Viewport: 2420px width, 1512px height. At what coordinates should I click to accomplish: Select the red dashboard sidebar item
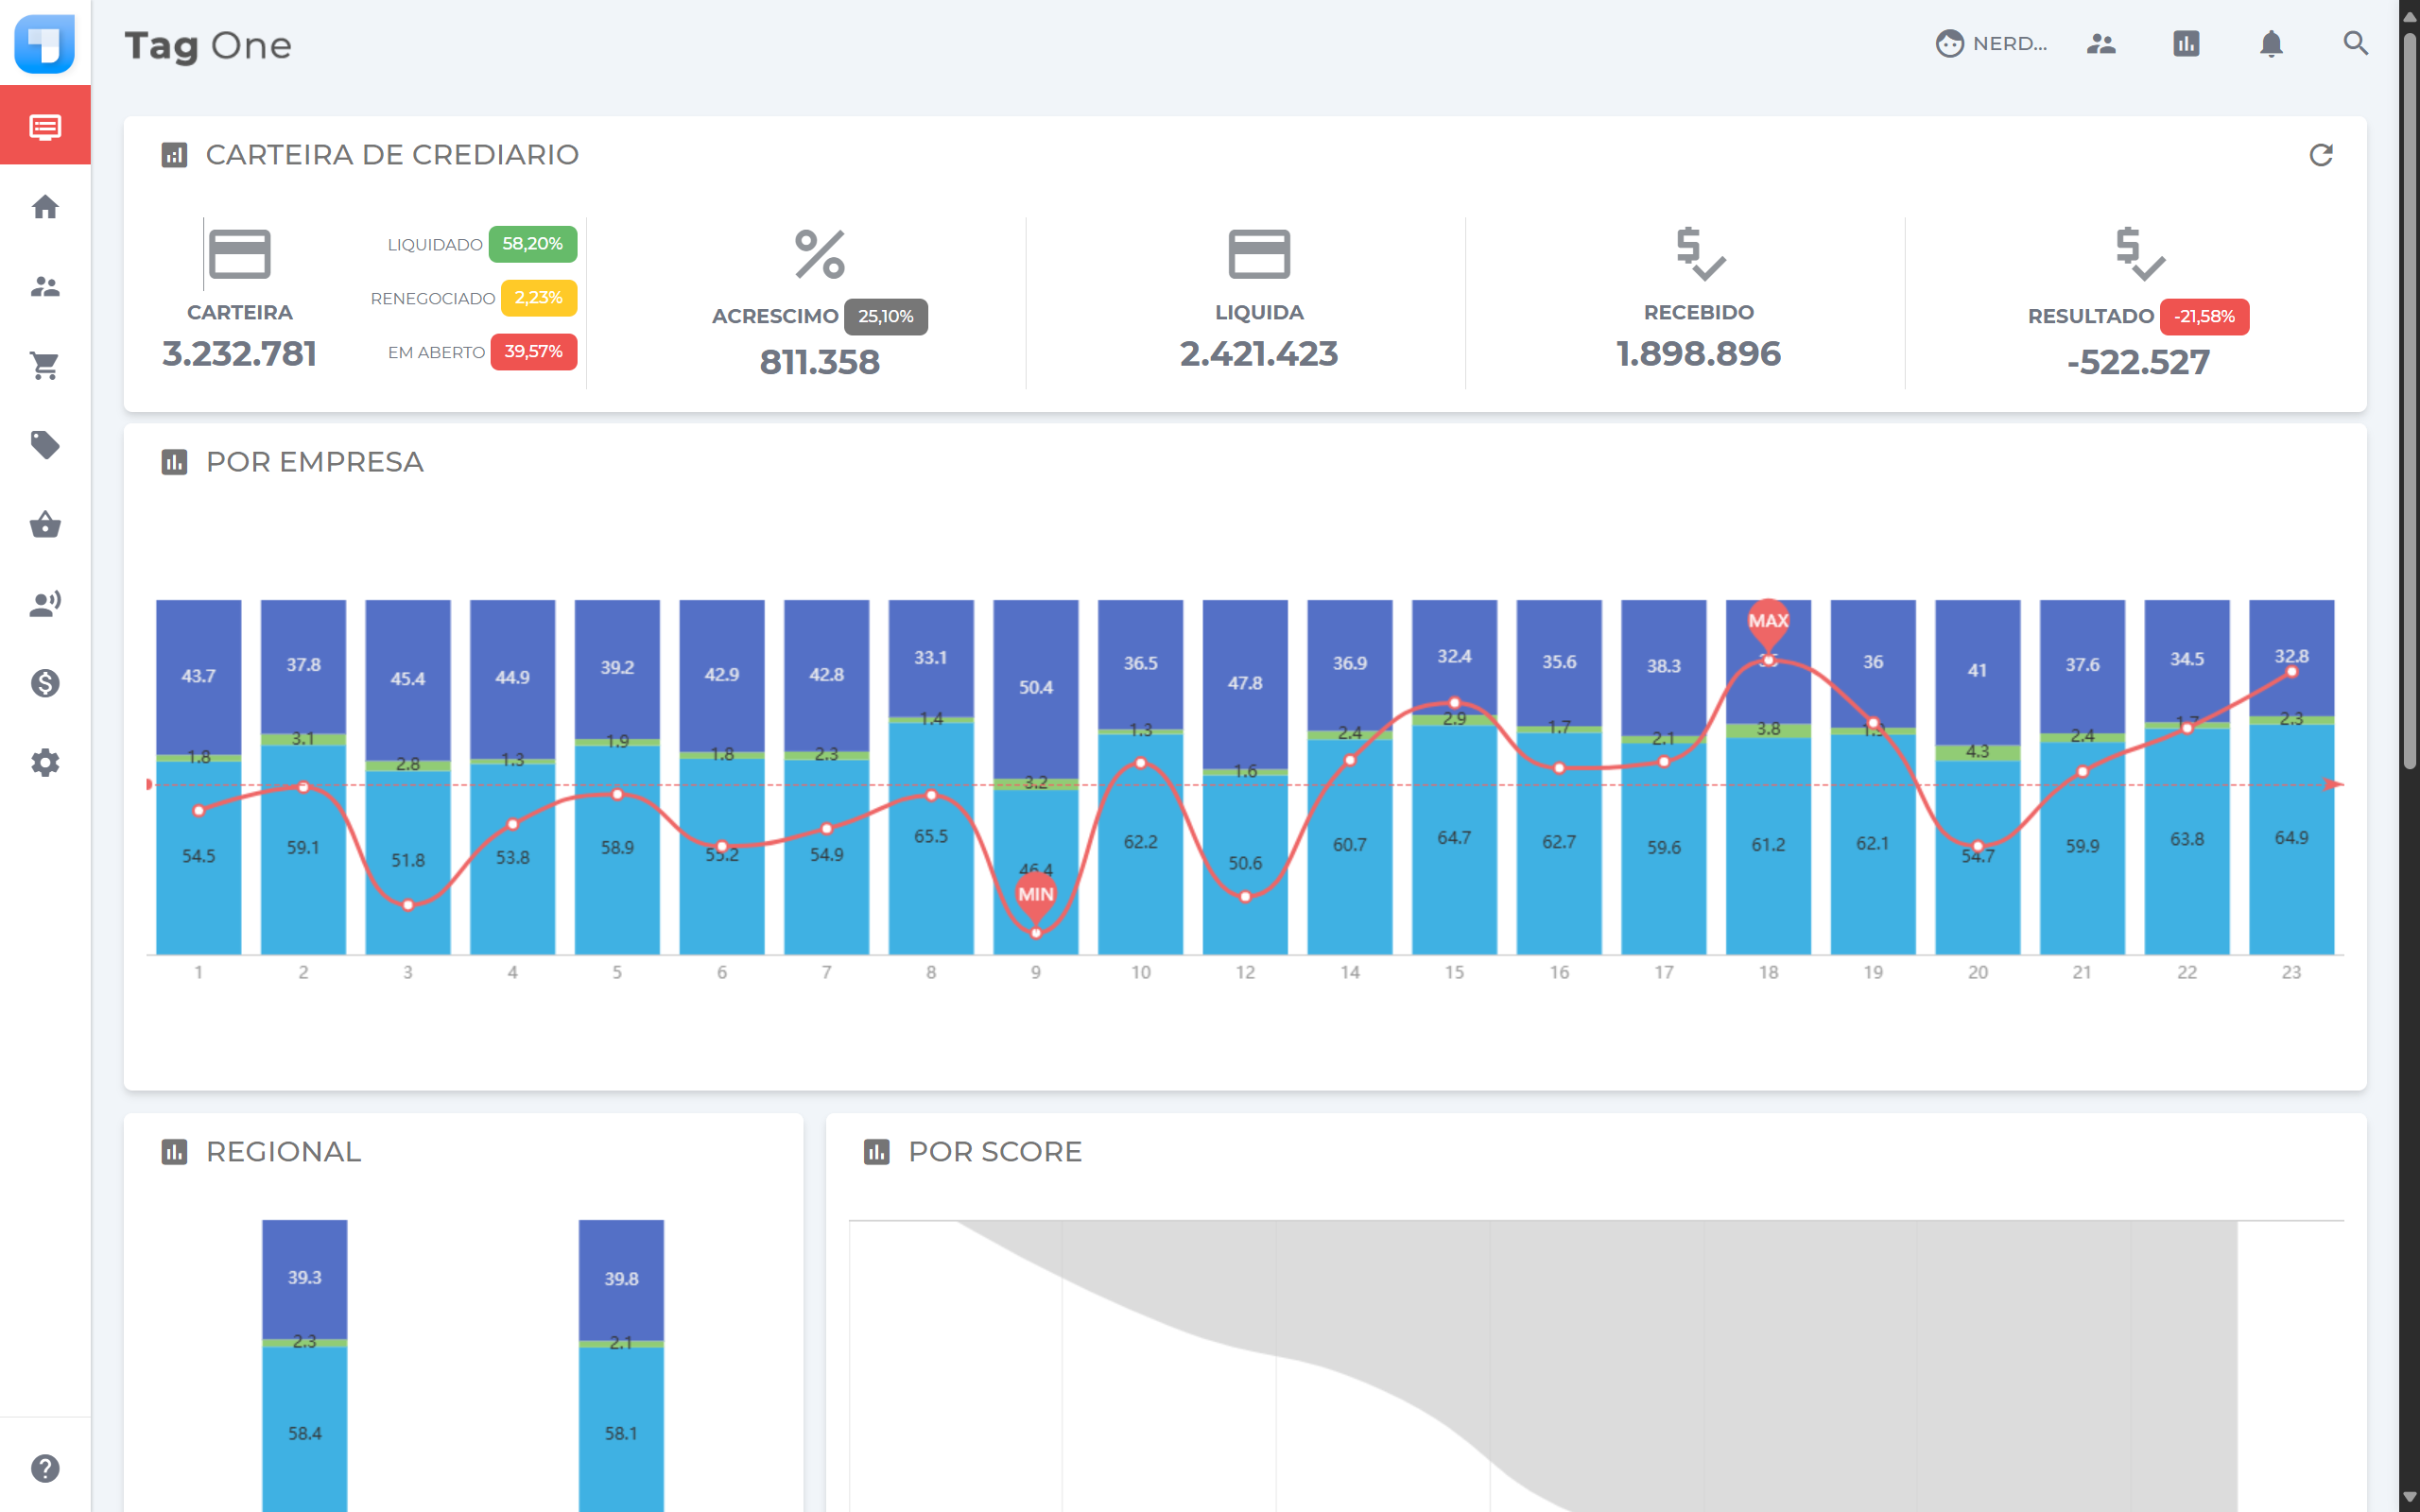(x=45, y=126)
